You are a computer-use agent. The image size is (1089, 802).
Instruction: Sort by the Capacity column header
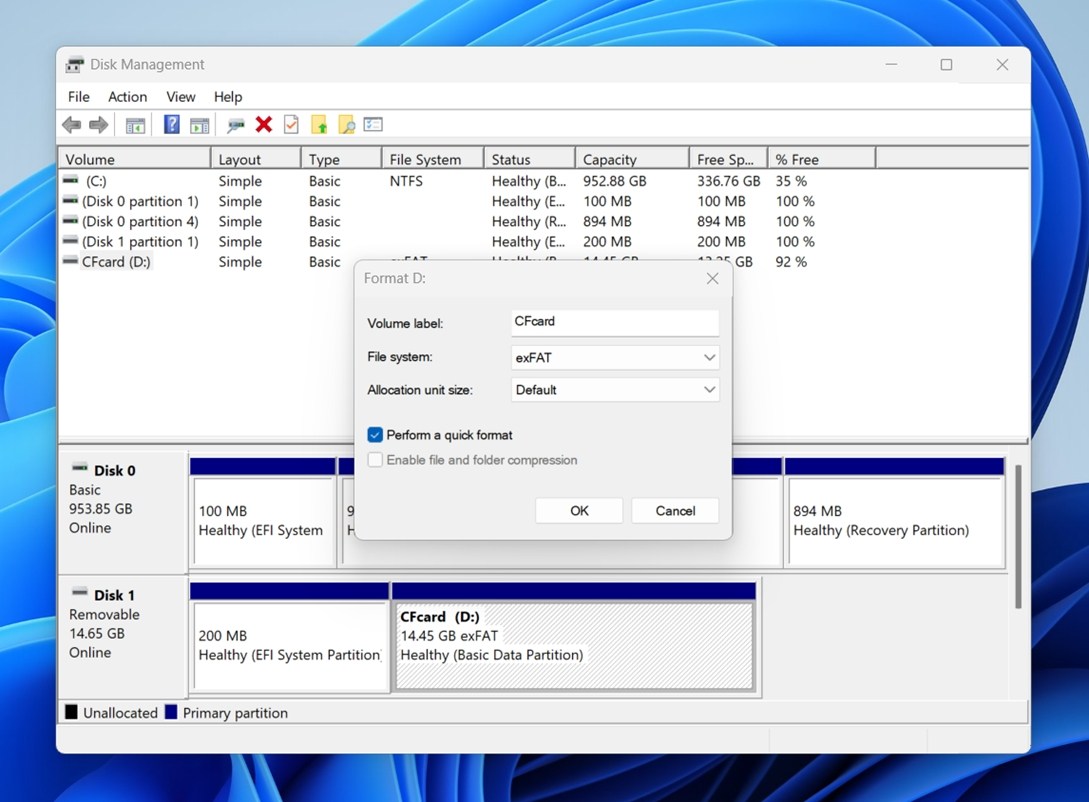[x=632, y=159]
